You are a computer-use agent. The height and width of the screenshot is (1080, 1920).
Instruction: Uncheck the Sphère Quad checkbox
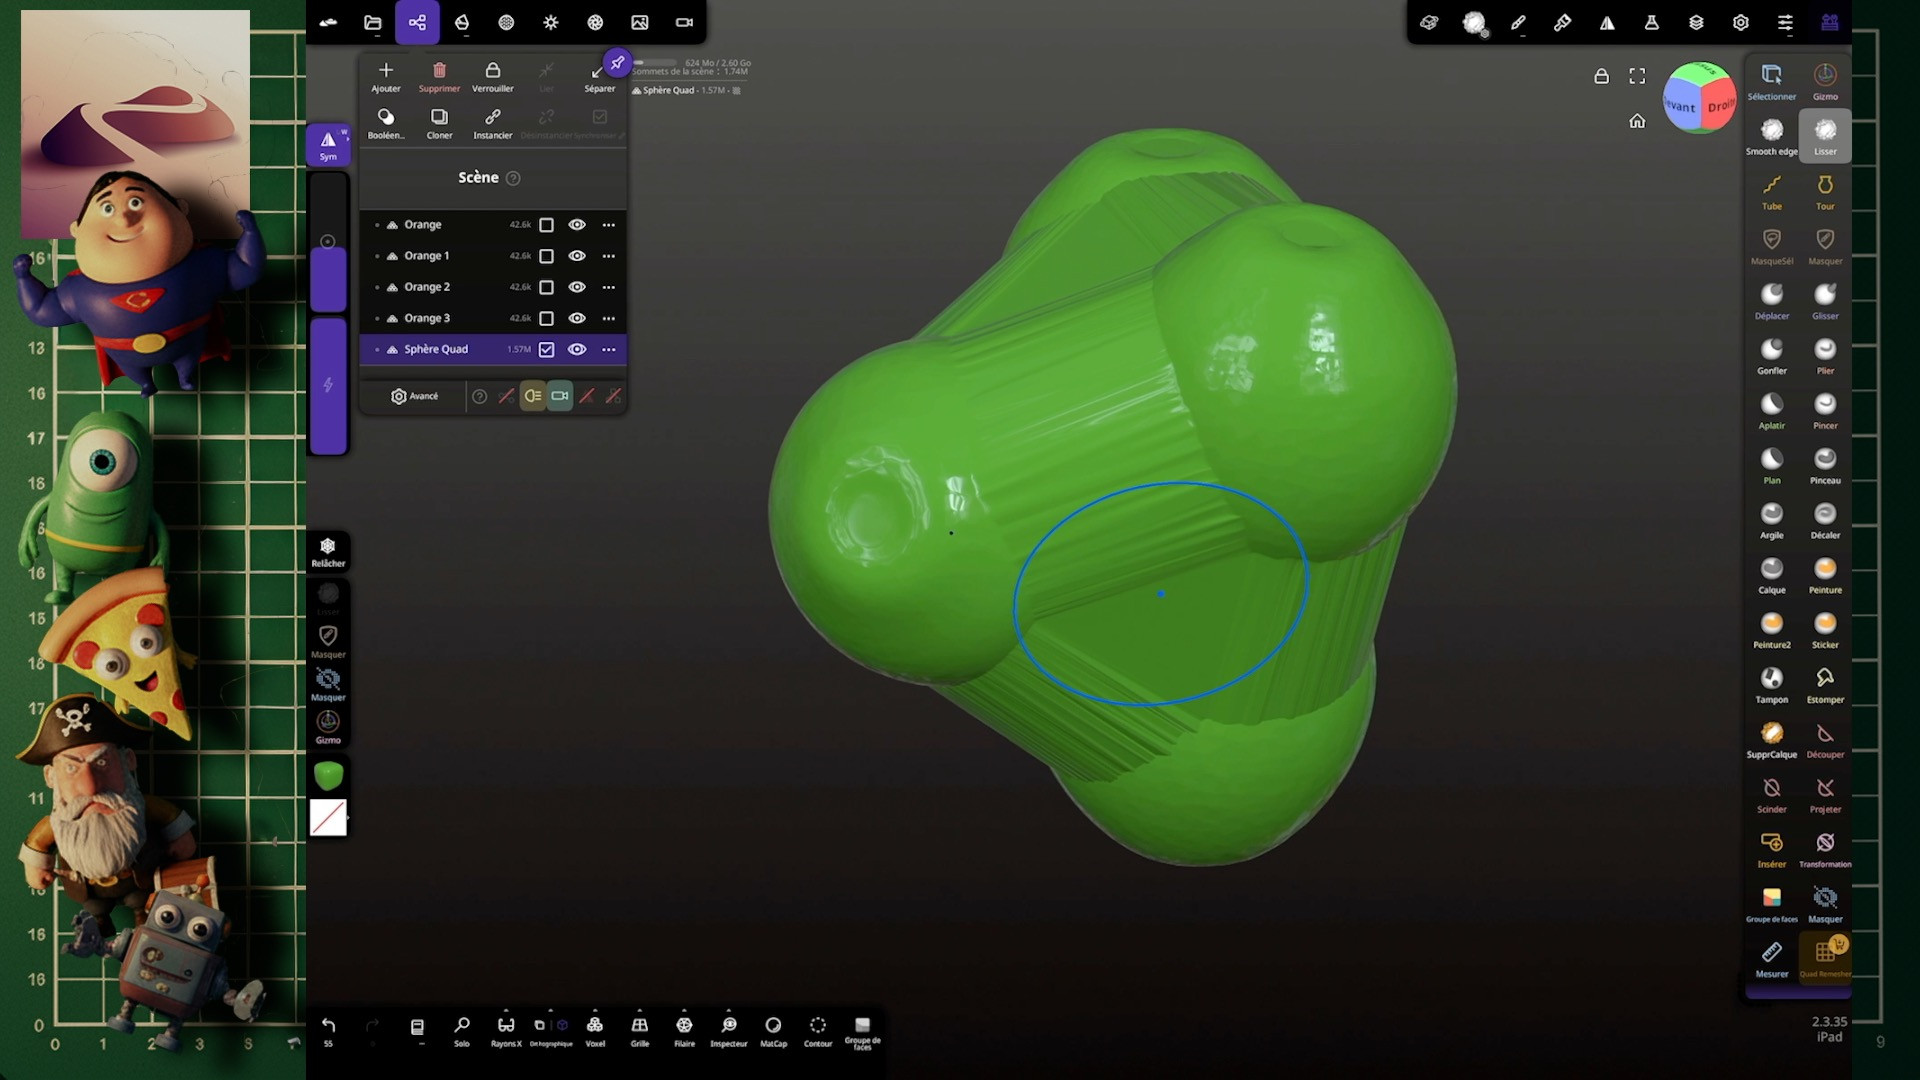tap(546, 349)
